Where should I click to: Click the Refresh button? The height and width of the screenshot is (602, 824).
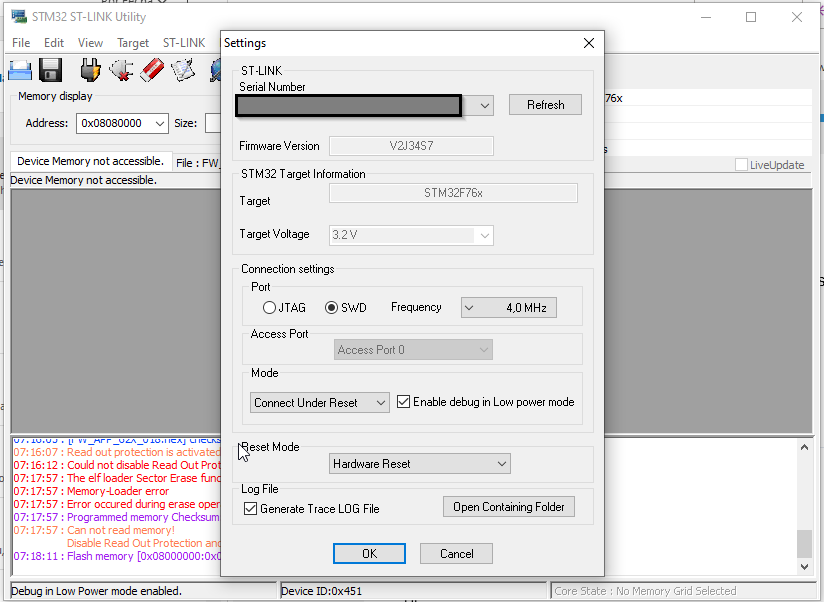point(545,105)
